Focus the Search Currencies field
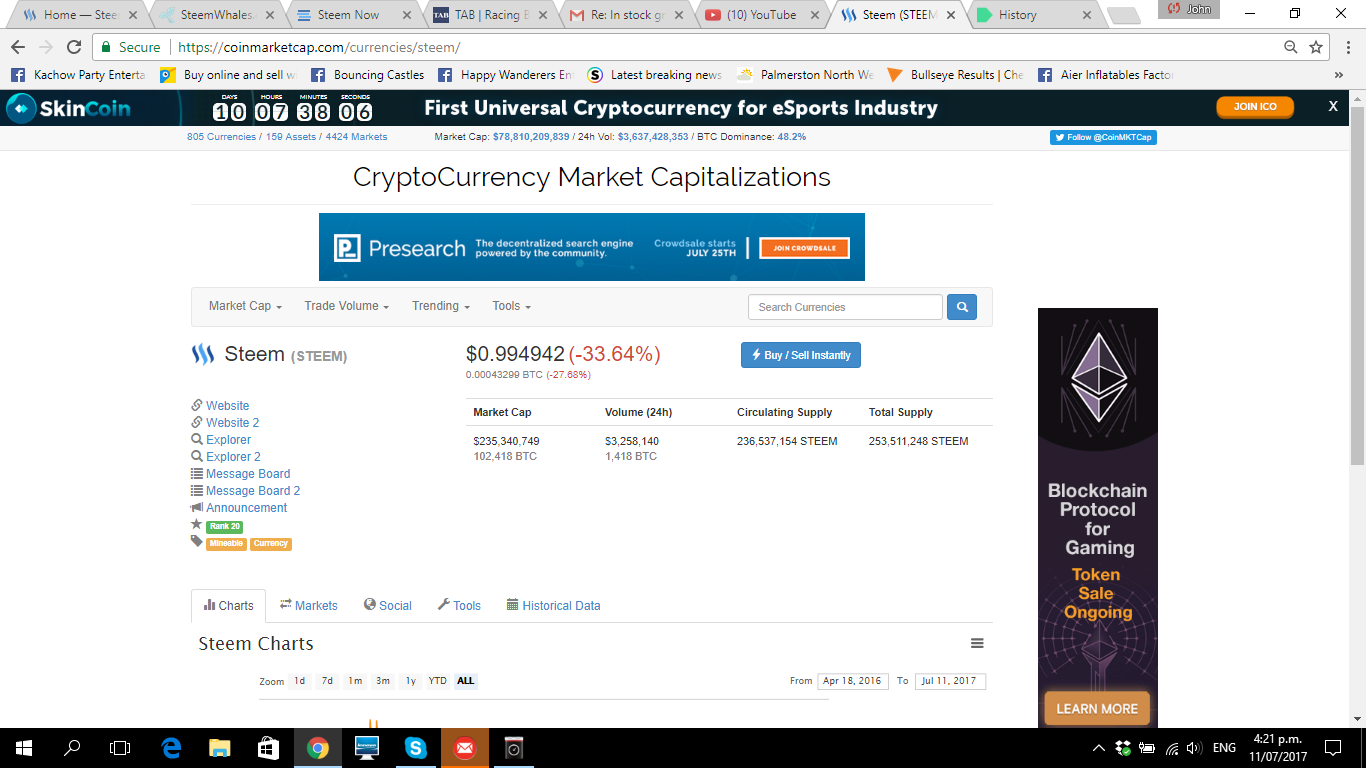 pyautogui.click(x=845, y=307)
